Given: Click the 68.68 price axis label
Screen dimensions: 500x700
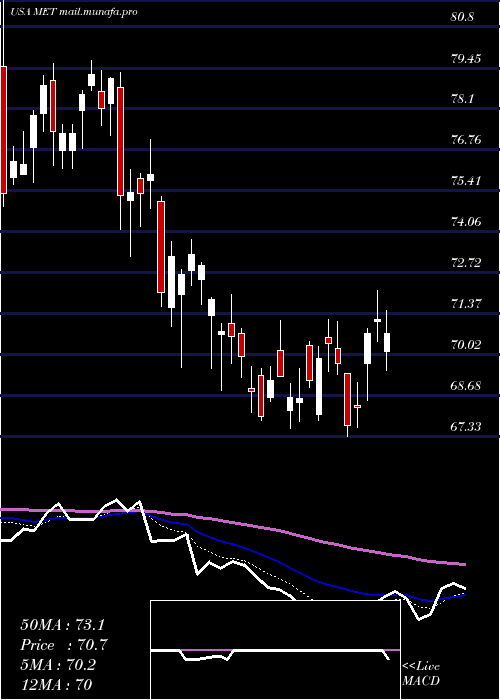Looking at the screenshot, I should (466, 385).
